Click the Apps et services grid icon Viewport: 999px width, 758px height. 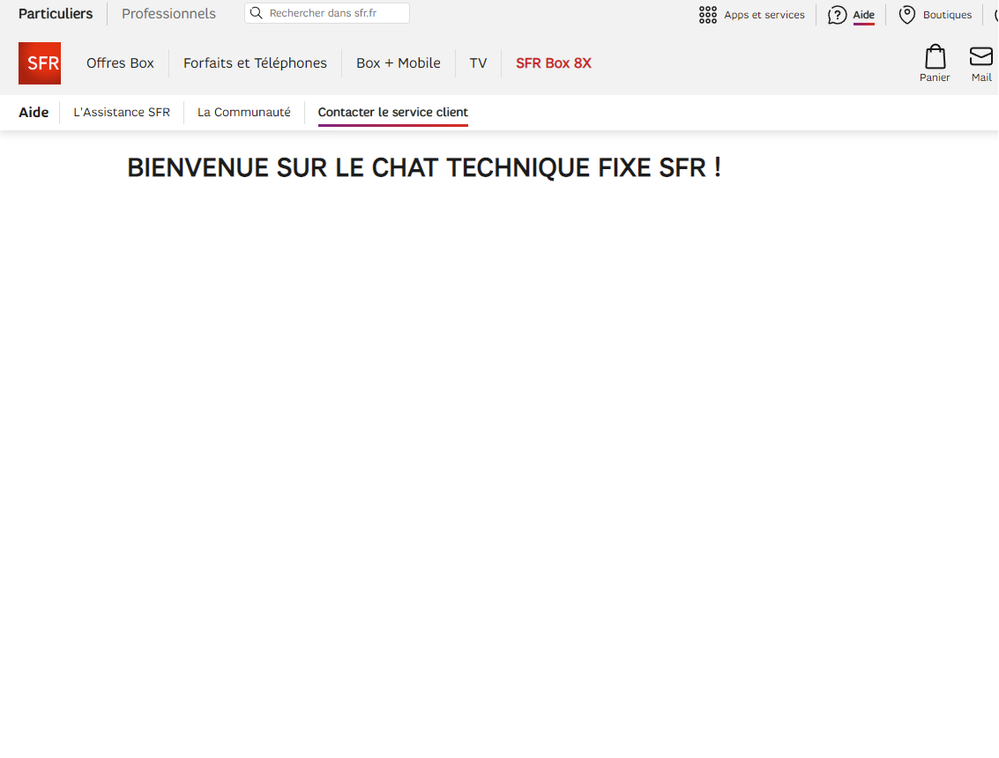[x=707, y=14]
